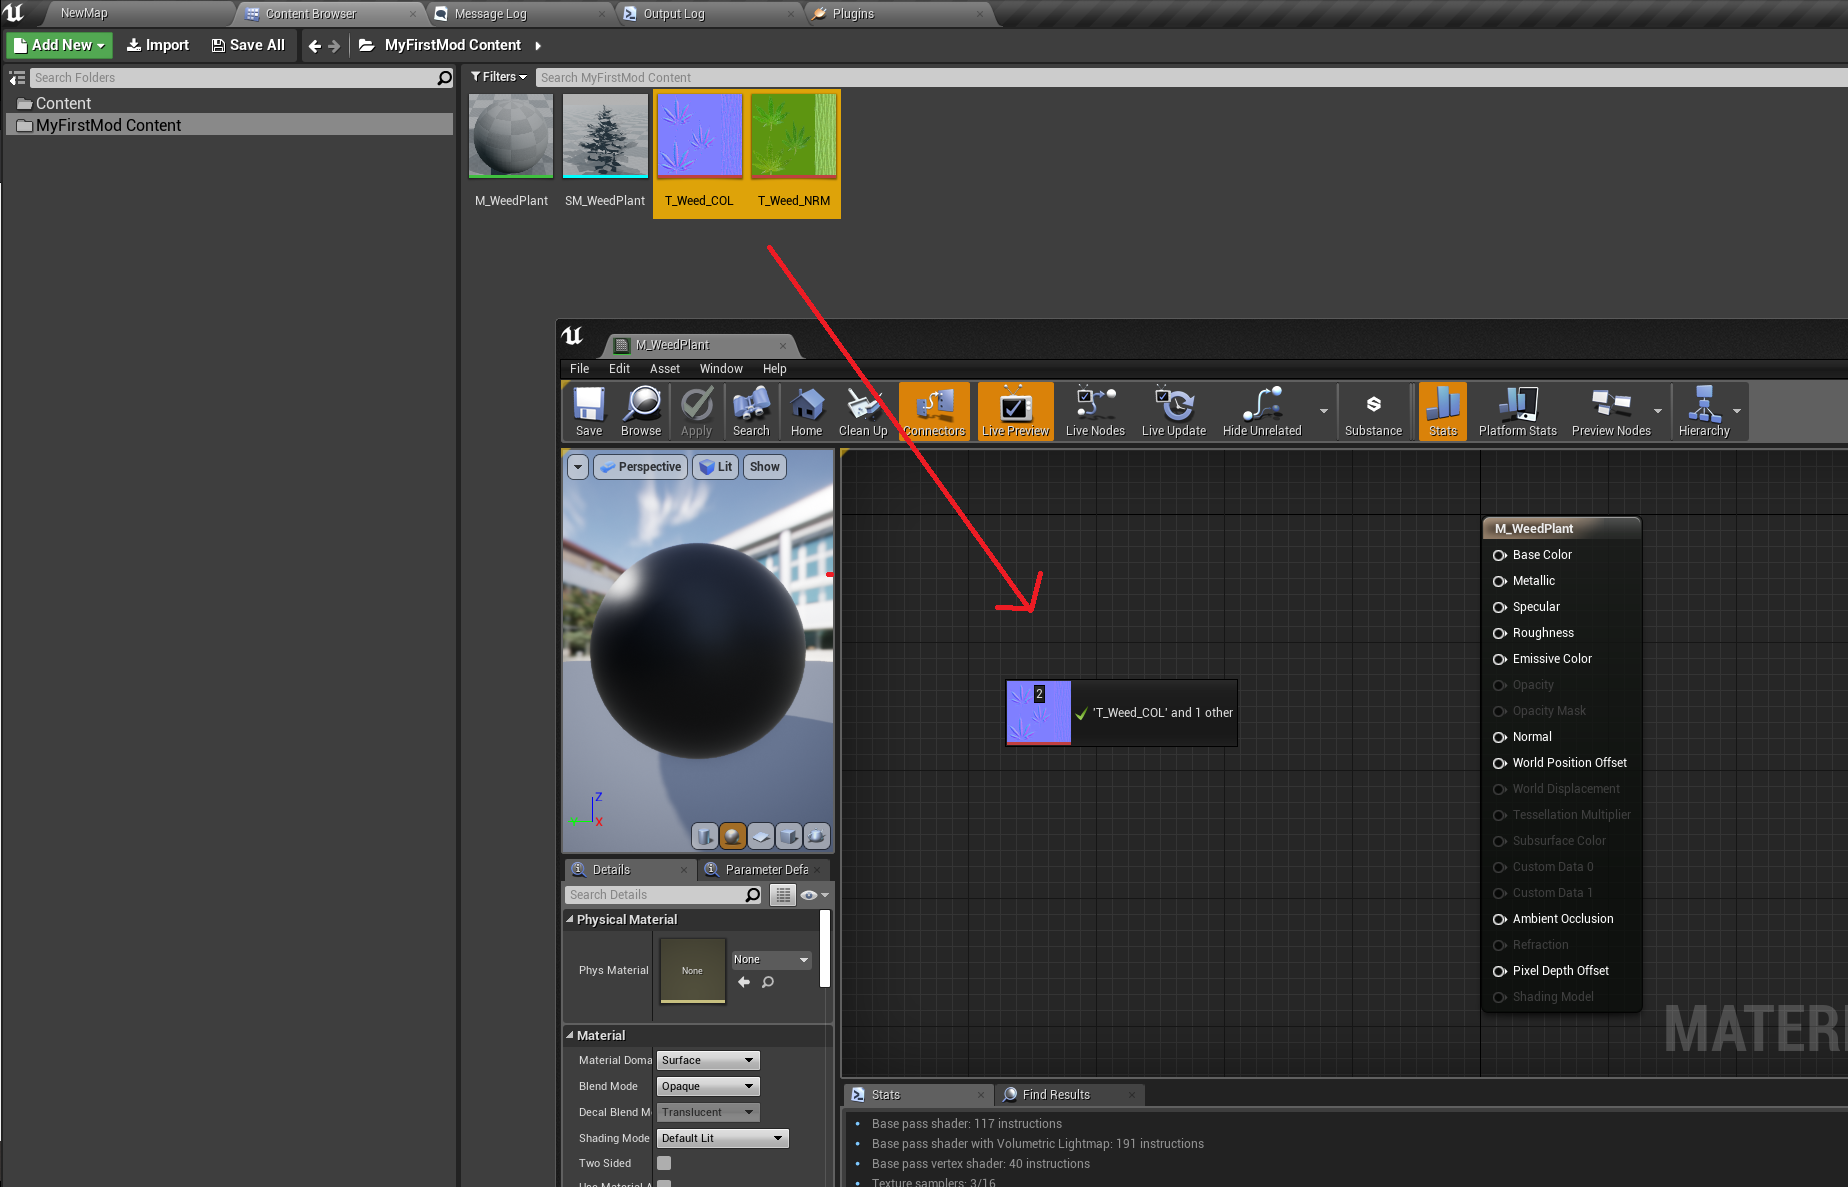Click the Unreal Engine logo in the material editor
Image resolution: width=1848 pixels, height=1187 pixels.
click(x=572, y=336)
